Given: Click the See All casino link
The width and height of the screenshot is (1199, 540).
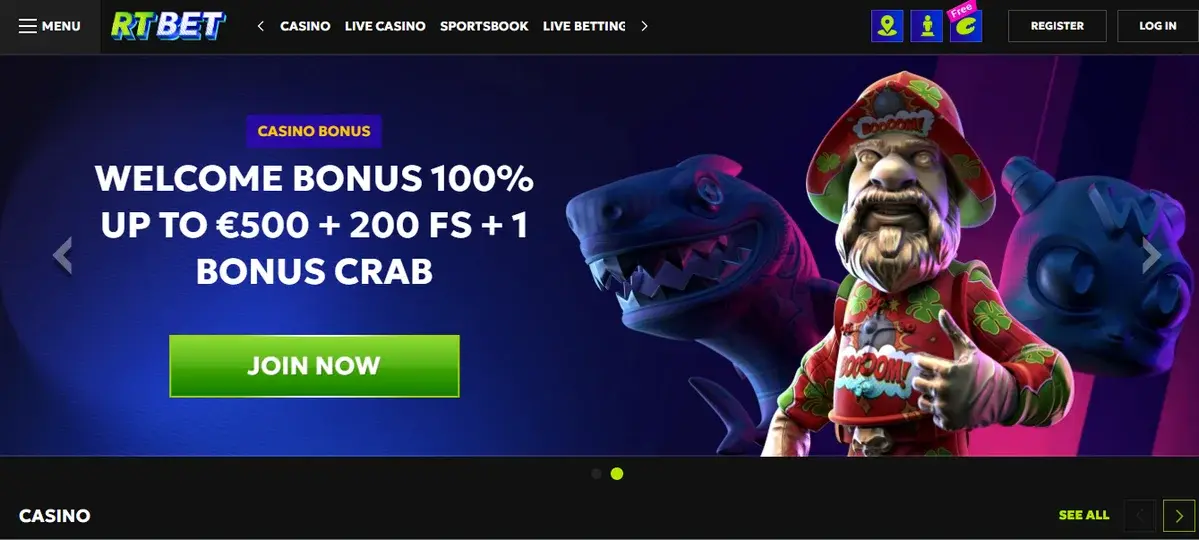Looking at the screenshot, I should (x=1084, y=516).
